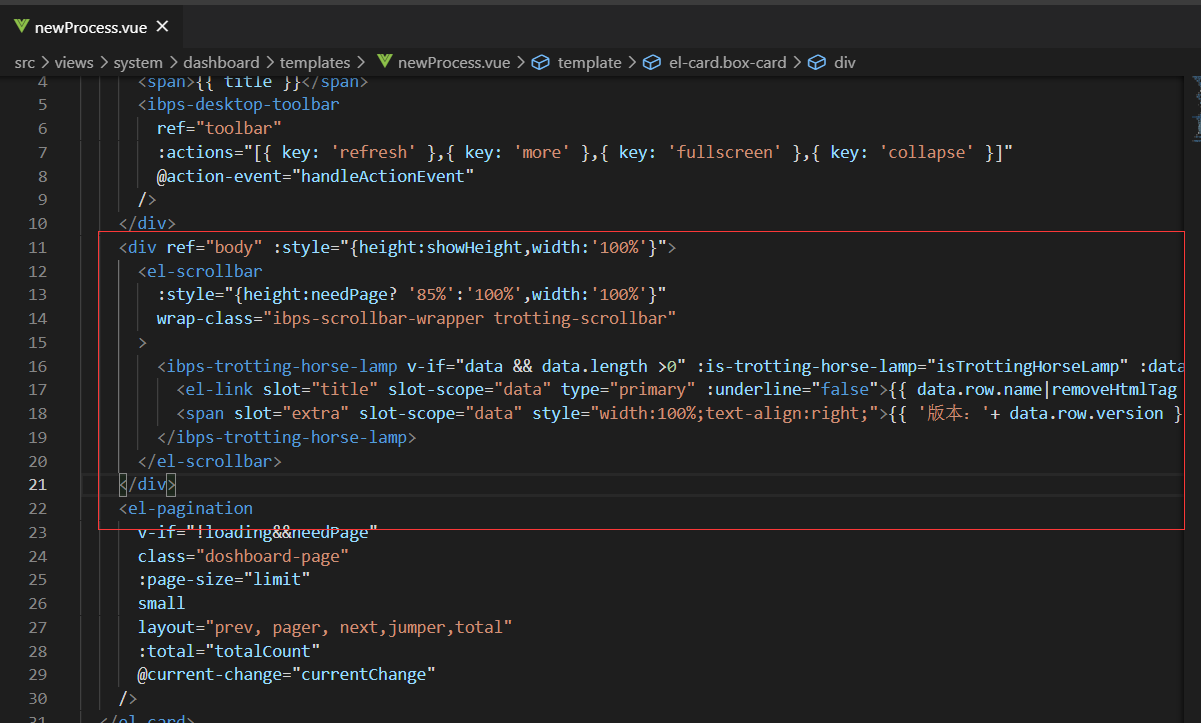
Task: Expand the templates breadcrumb folder
Action: click(315, 62)
